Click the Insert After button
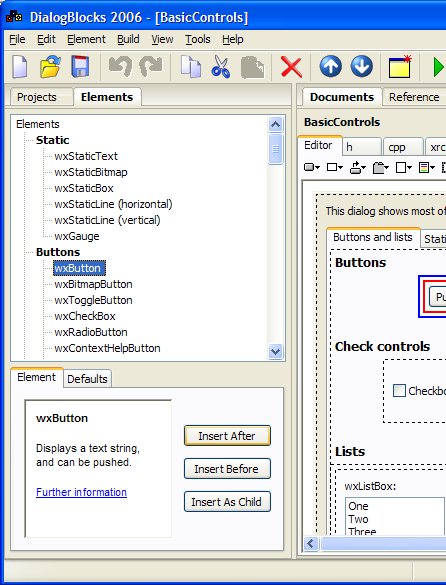The height and width of the screenshot is (585, 446). 227,436
